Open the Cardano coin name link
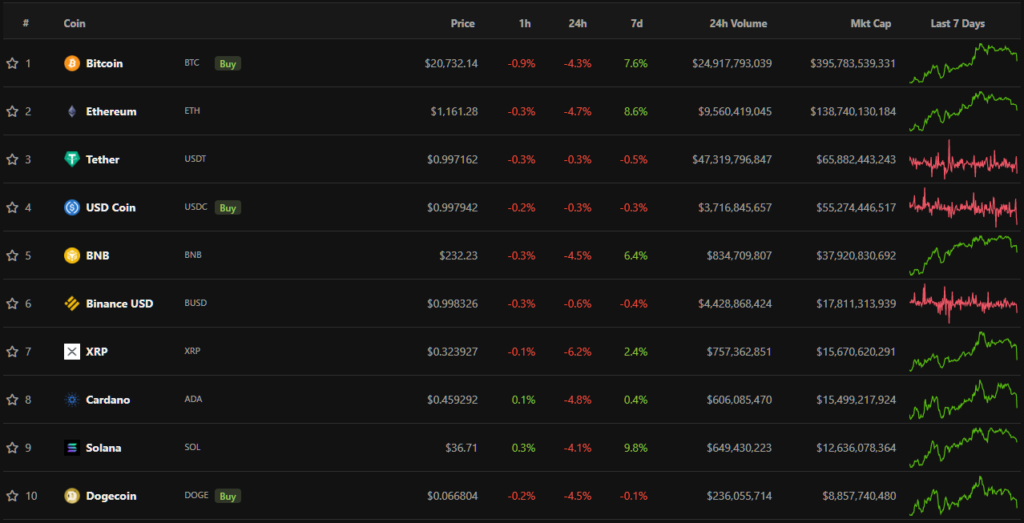Screen dimensions: 1024x523 [x=108, y=400]
